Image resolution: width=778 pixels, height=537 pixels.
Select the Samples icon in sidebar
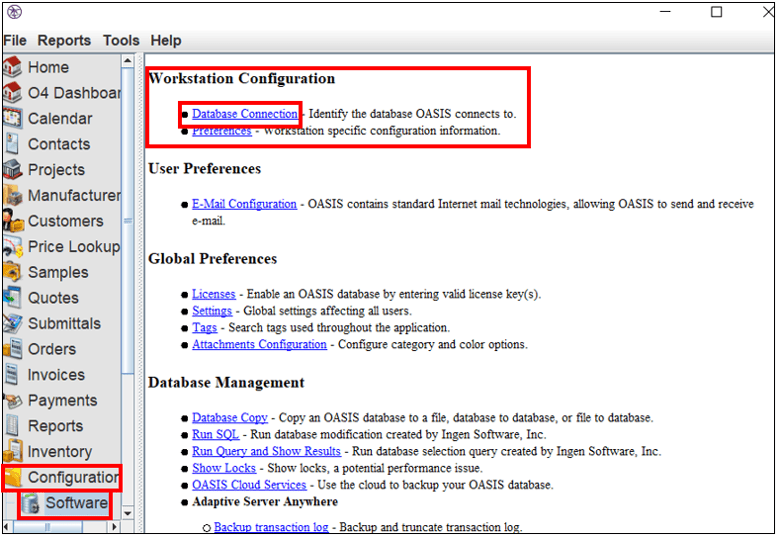click(x=12, y=272)
